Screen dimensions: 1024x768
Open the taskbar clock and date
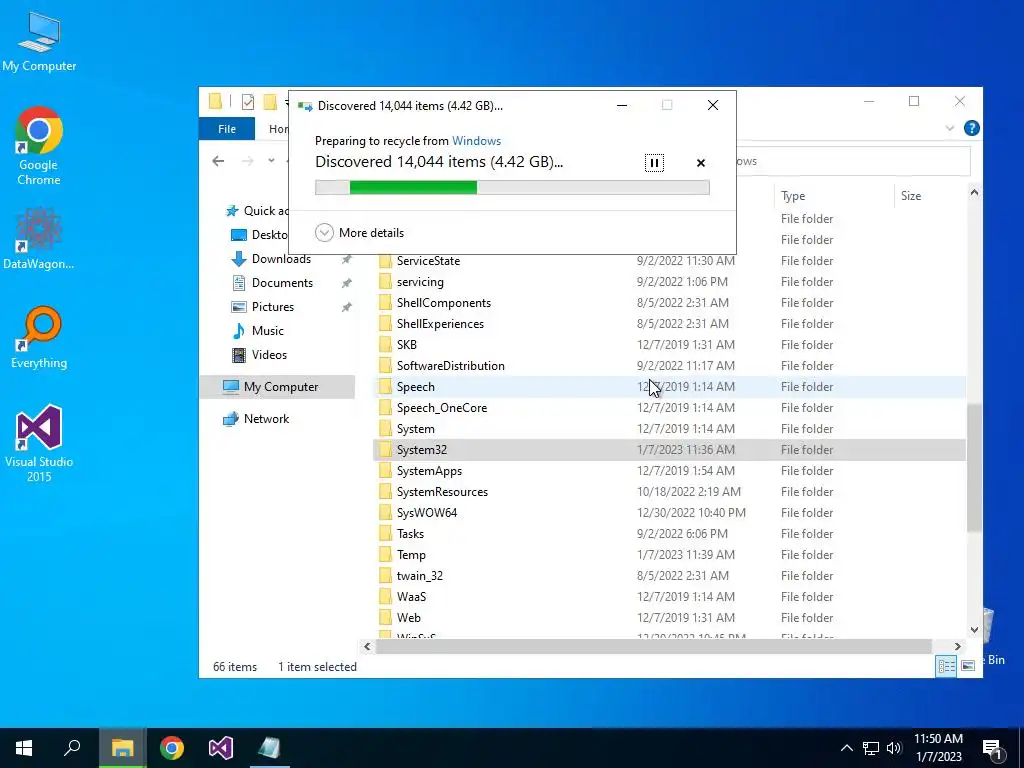coord(938,748)
